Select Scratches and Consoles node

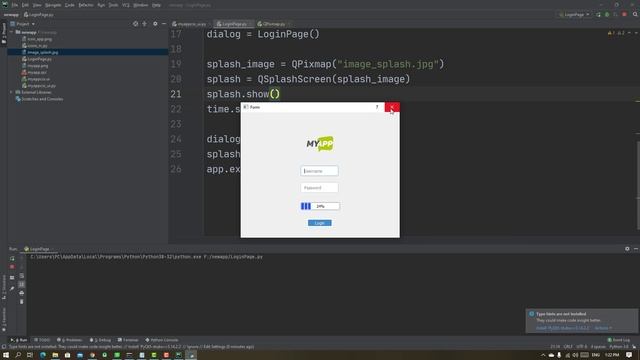[42, 99]
